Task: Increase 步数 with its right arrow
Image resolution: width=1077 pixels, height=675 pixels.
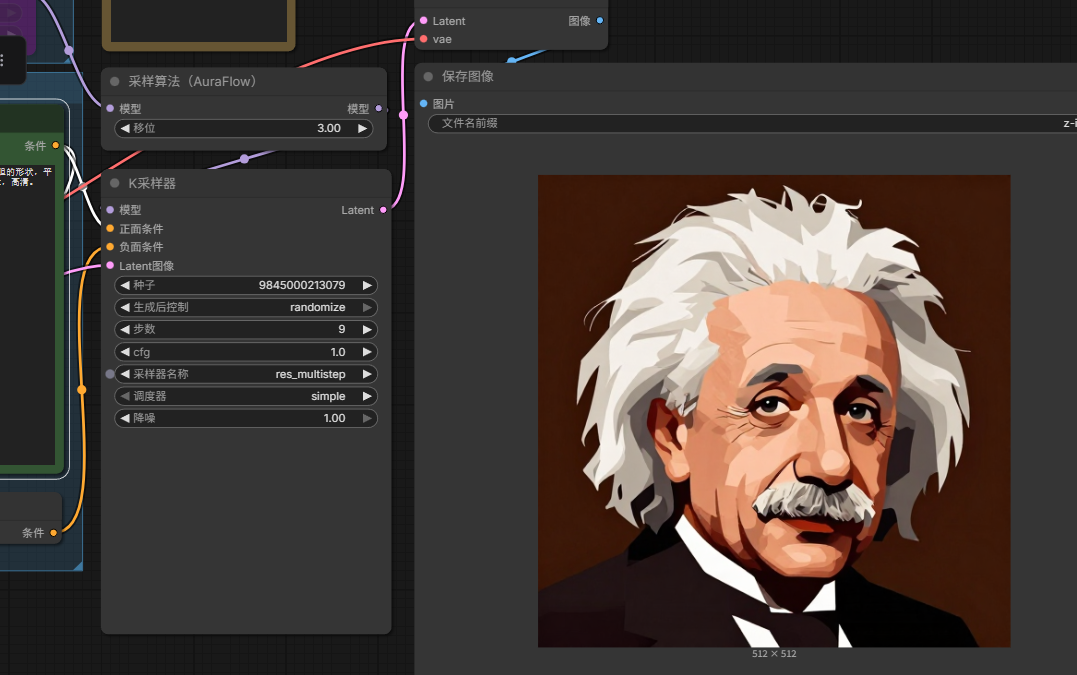Action: 367,329
